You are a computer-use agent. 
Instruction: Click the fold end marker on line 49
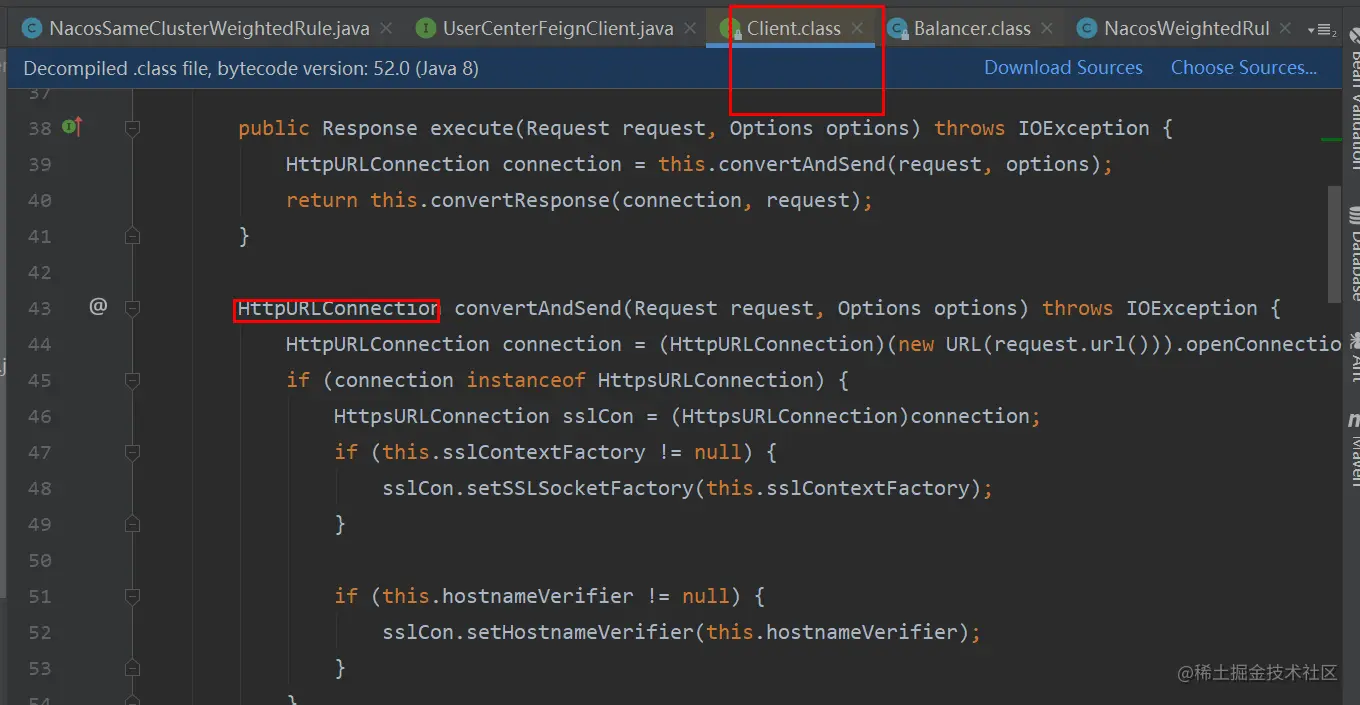(x=132, y=524)
